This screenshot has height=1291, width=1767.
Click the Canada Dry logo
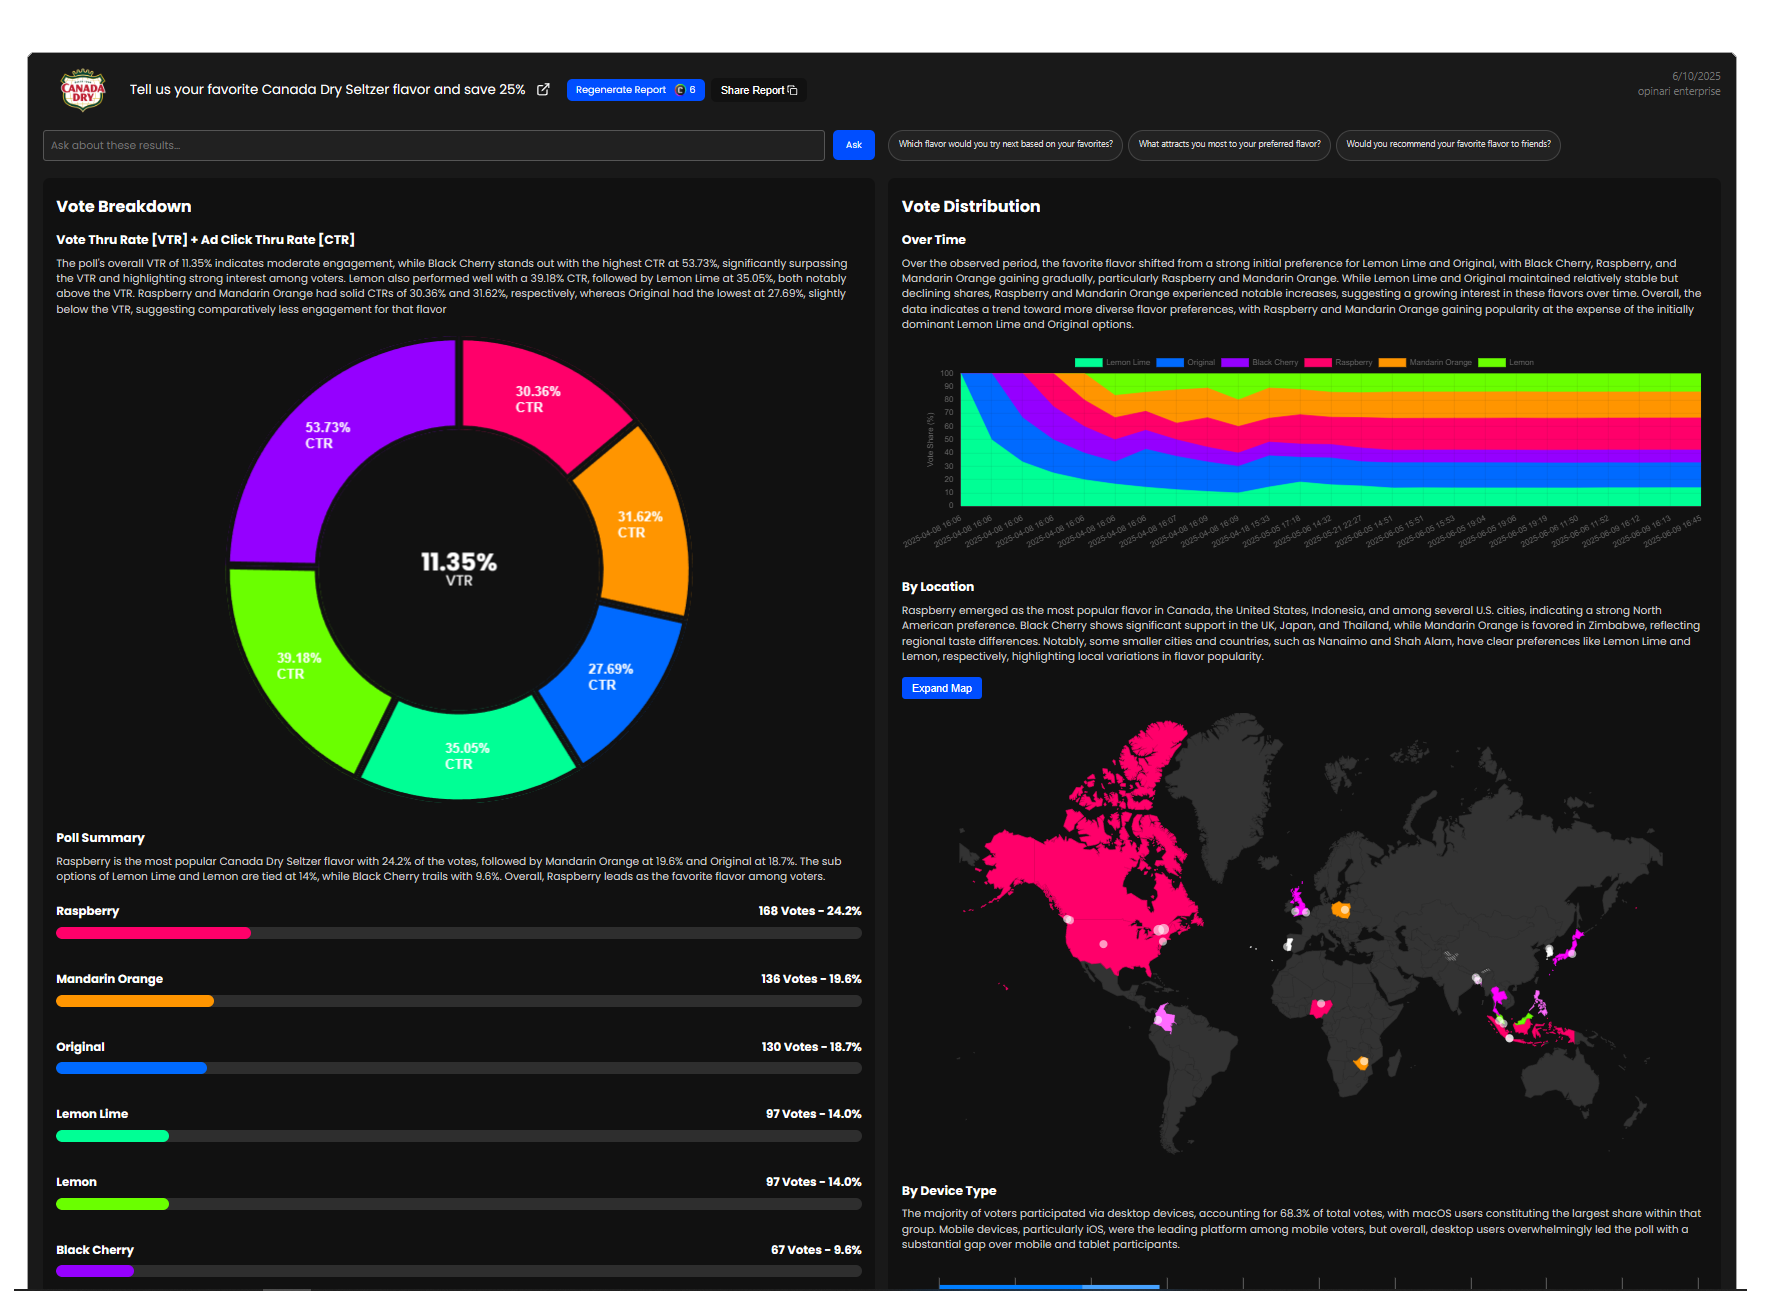coord(83,90)
